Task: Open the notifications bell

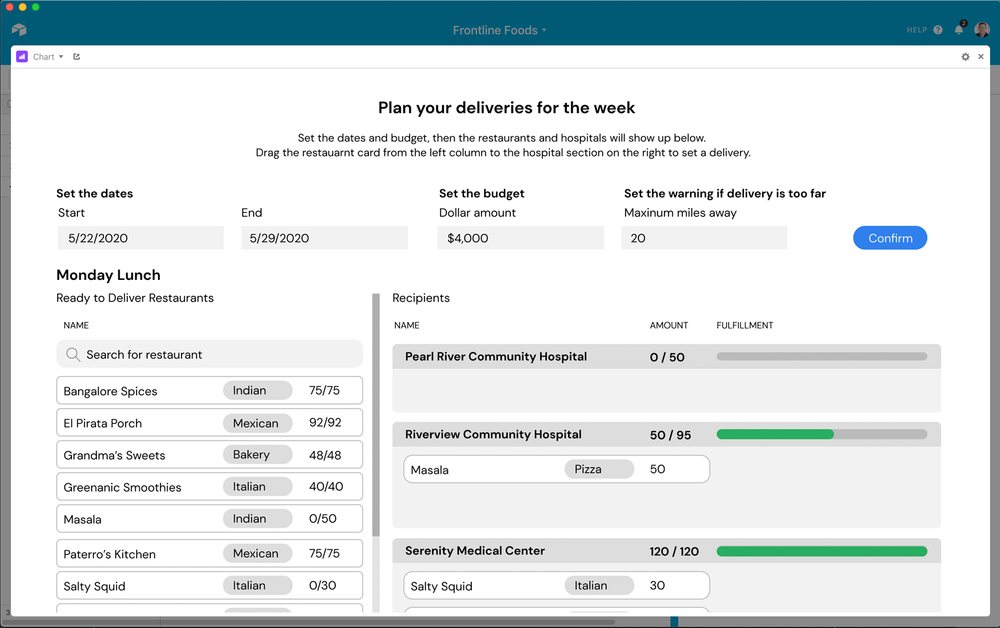Action: point(959,29)
